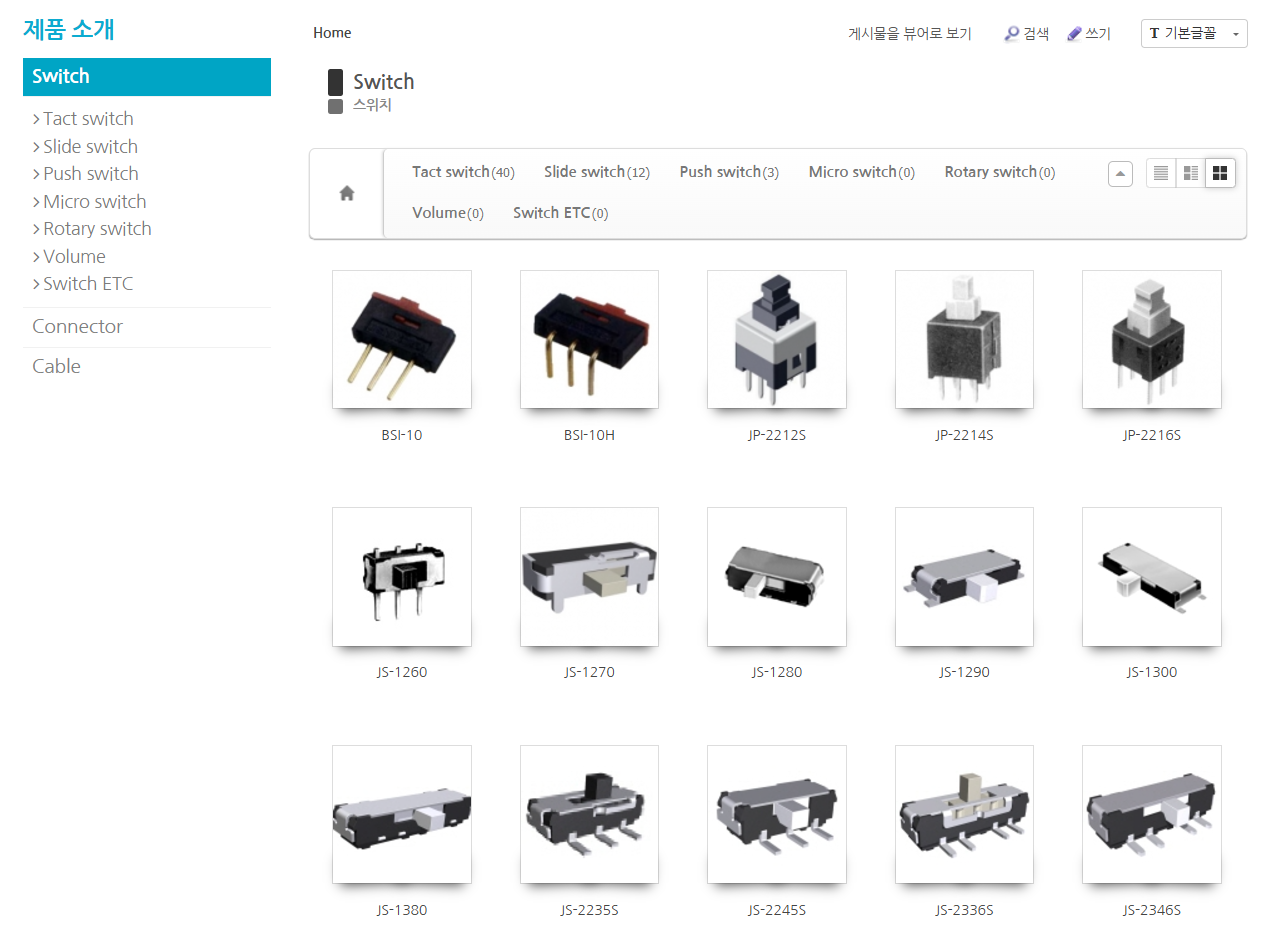The image size is (1273, 946).
Task: Open JP-2214S product thumbnail
Action: click(x=964, y=339)
